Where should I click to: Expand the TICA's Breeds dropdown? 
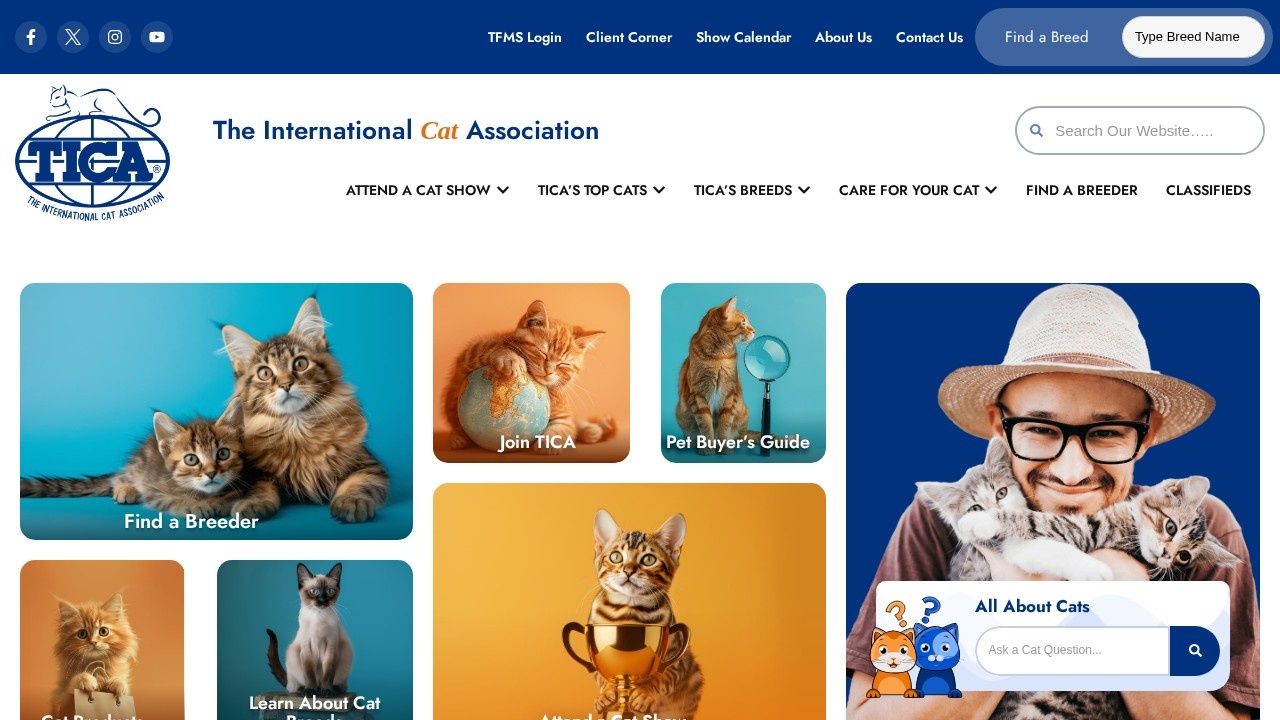click(752, 190)
